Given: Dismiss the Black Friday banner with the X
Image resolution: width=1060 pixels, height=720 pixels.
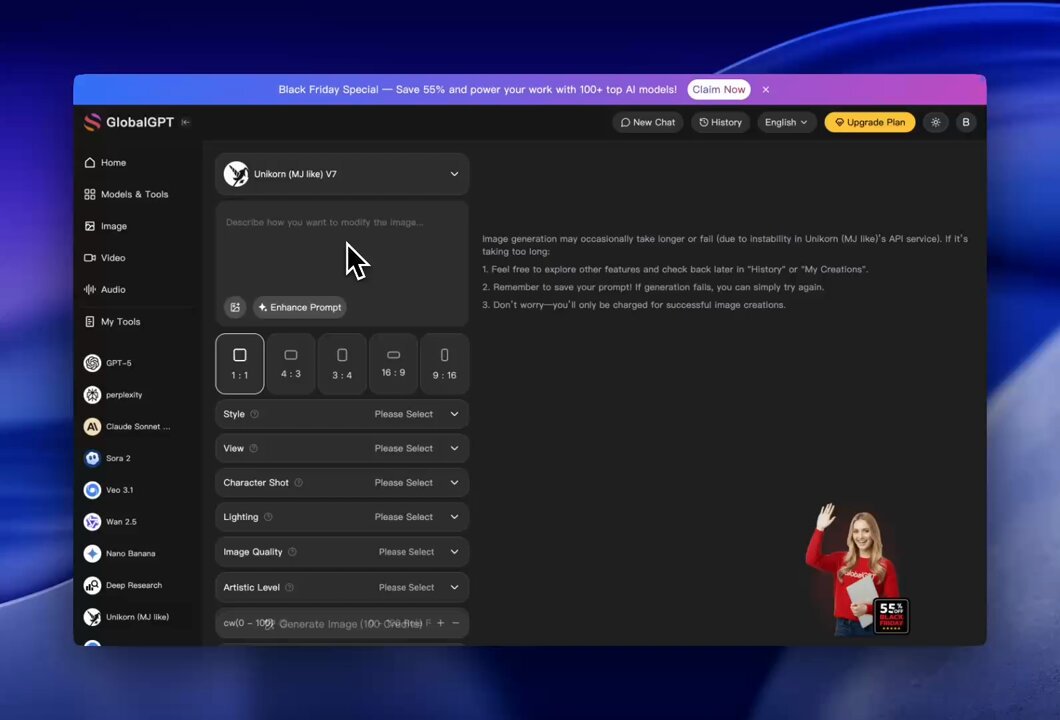Looking at the screenshot, I should click(x=766, y=89).
